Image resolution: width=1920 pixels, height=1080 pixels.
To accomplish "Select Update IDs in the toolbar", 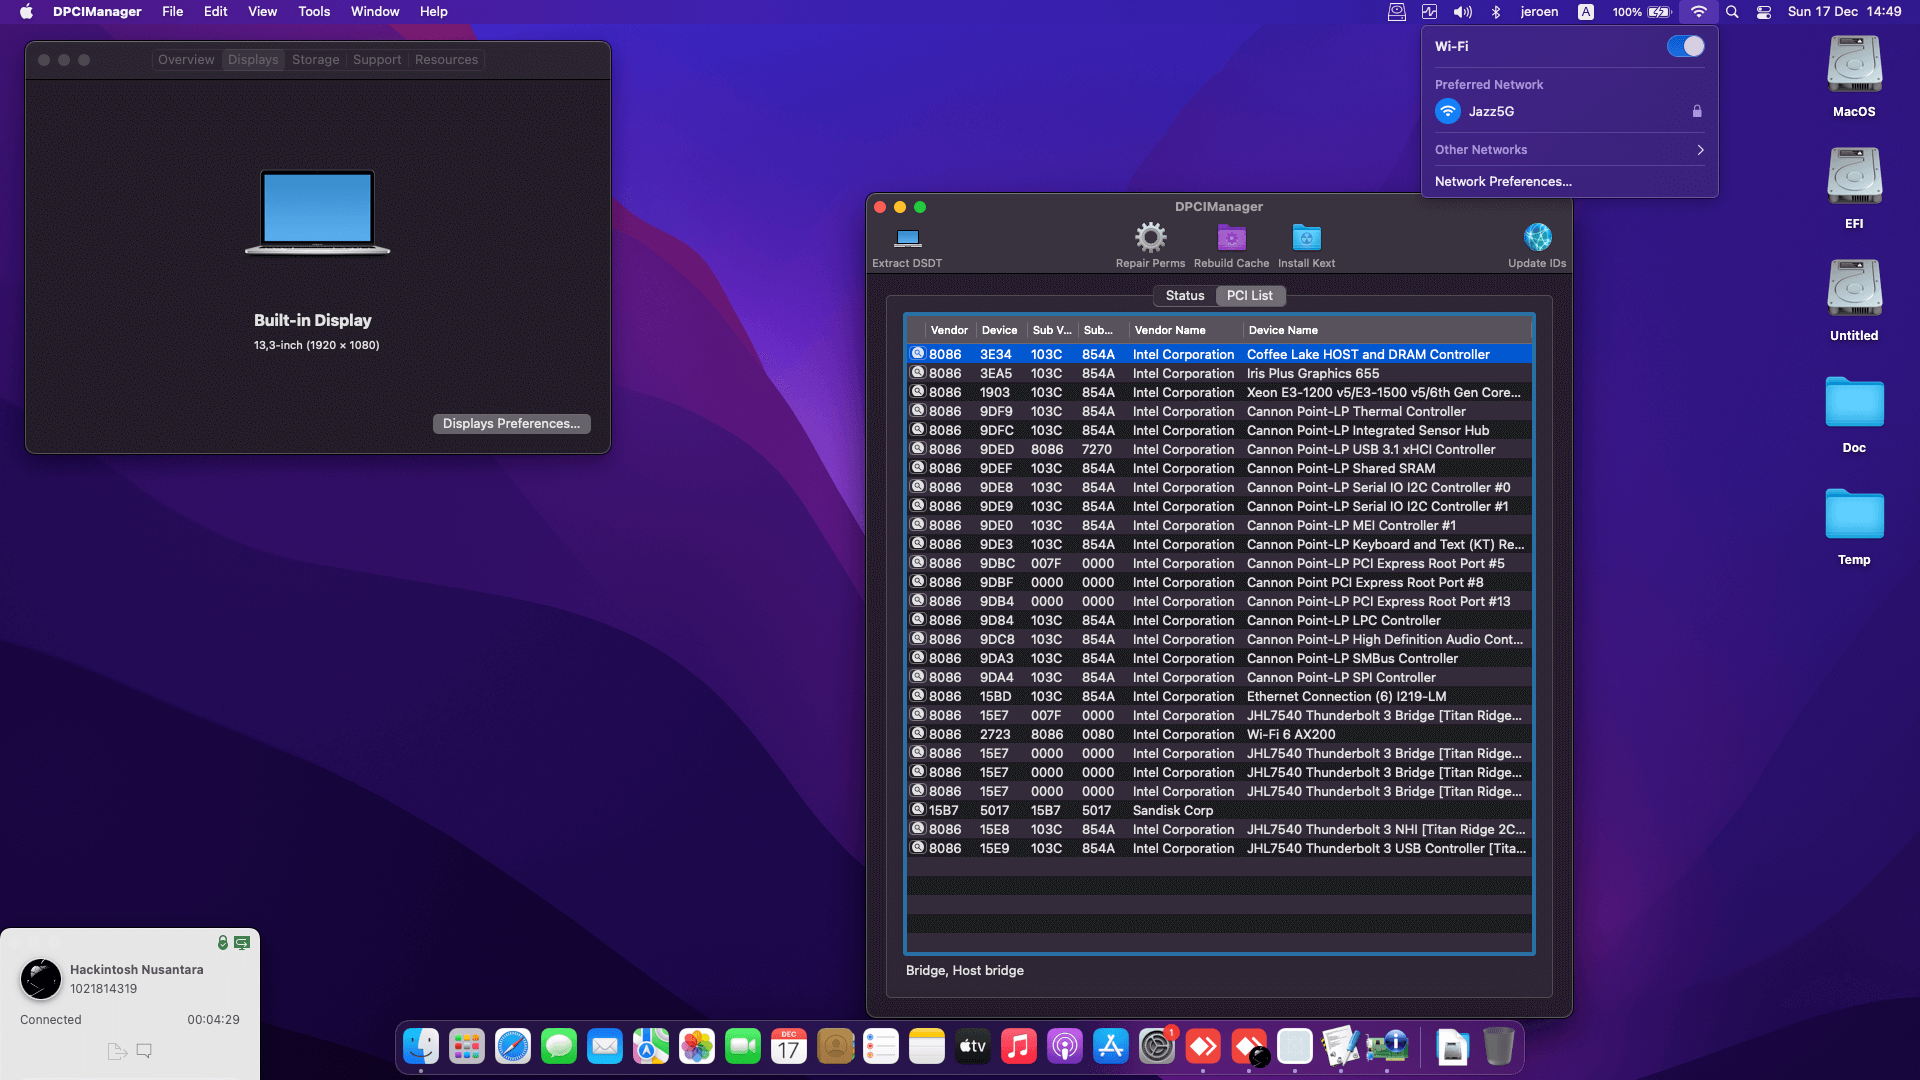I will click(x=1536, y=243).
